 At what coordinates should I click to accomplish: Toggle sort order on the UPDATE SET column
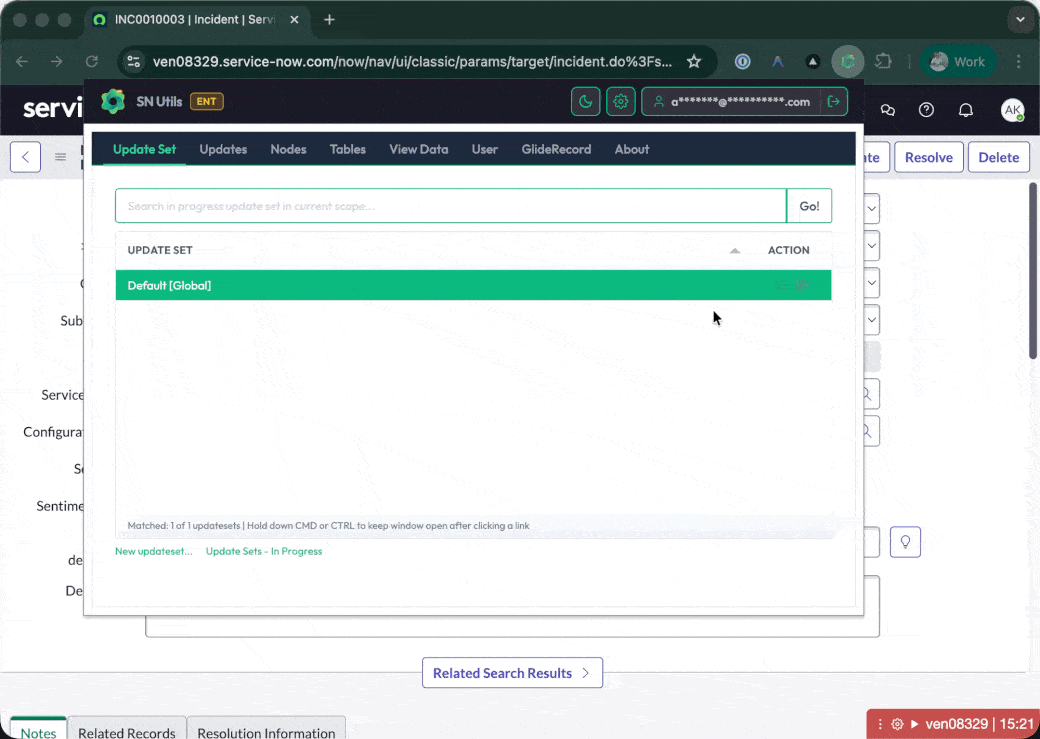(x=733, y=250)
